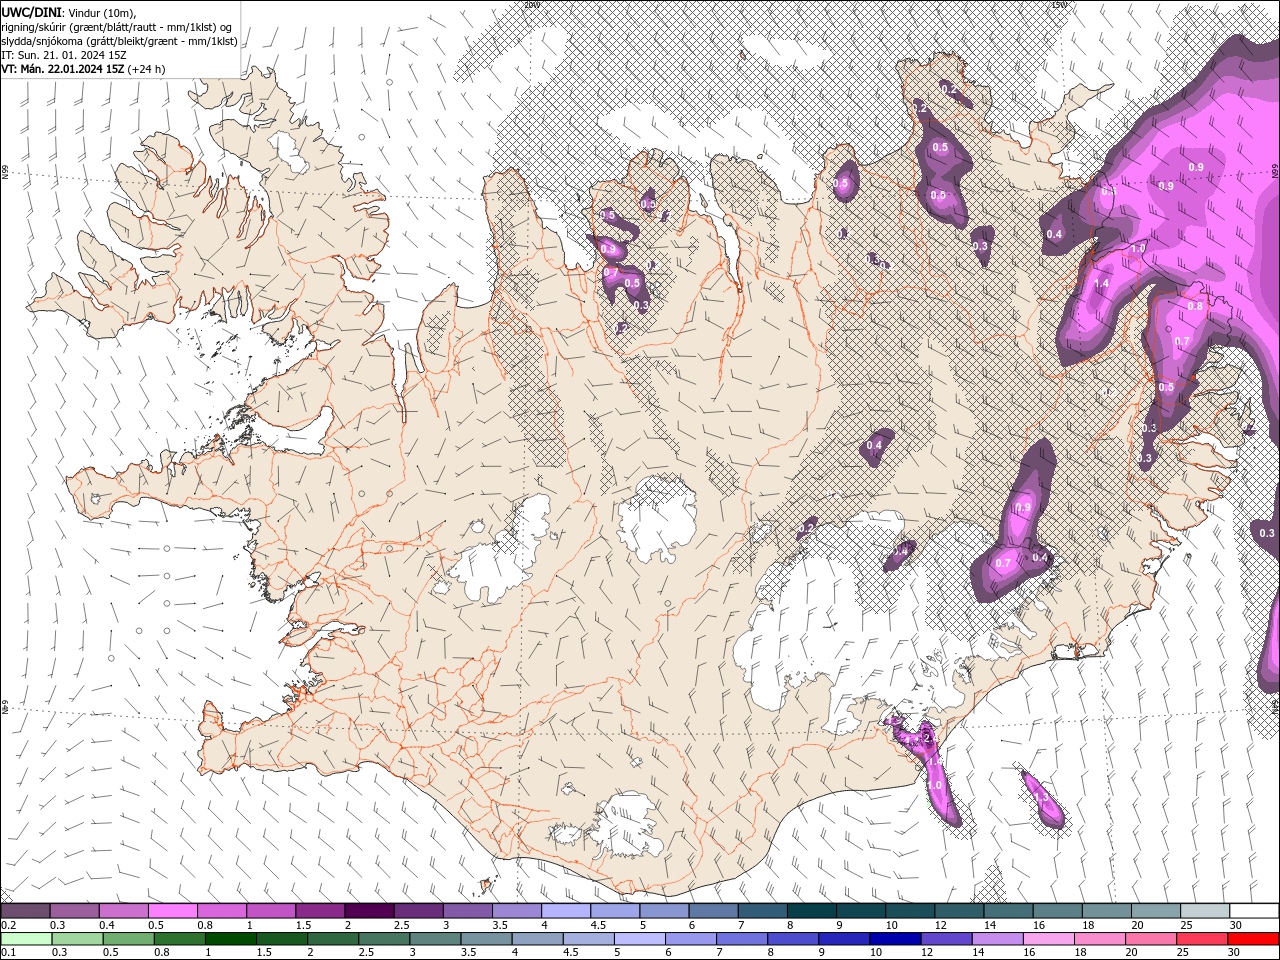Select rain legend swatch between 6 and 7
This screenshot has width=1280, height=960.
(691, 939)
